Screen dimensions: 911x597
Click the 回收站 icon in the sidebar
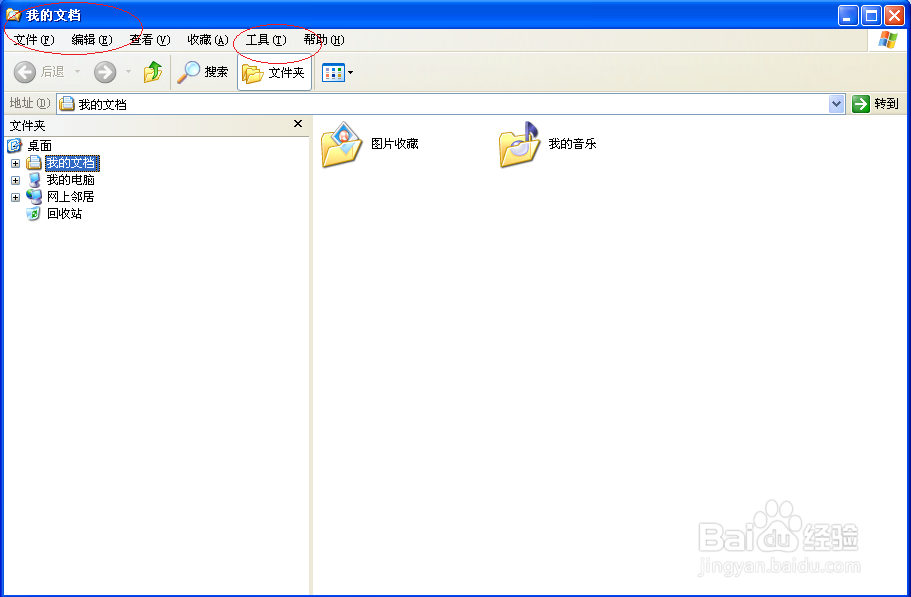pos(62,213)
